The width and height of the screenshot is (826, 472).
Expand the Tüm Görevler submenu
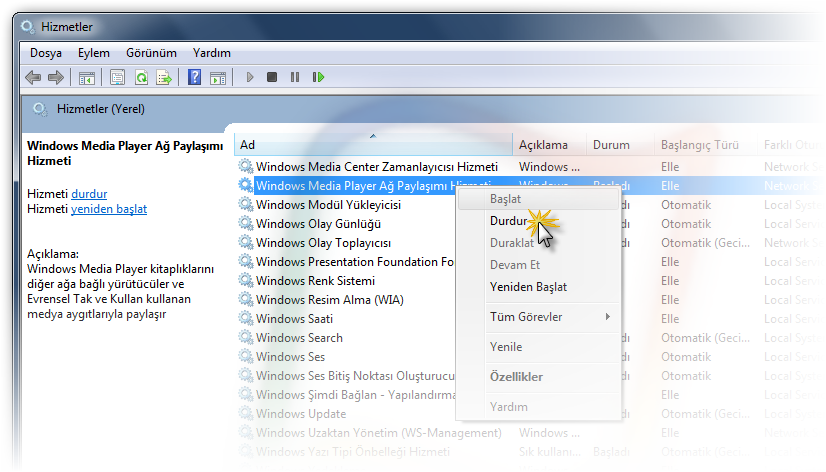[x=538, y=317]
